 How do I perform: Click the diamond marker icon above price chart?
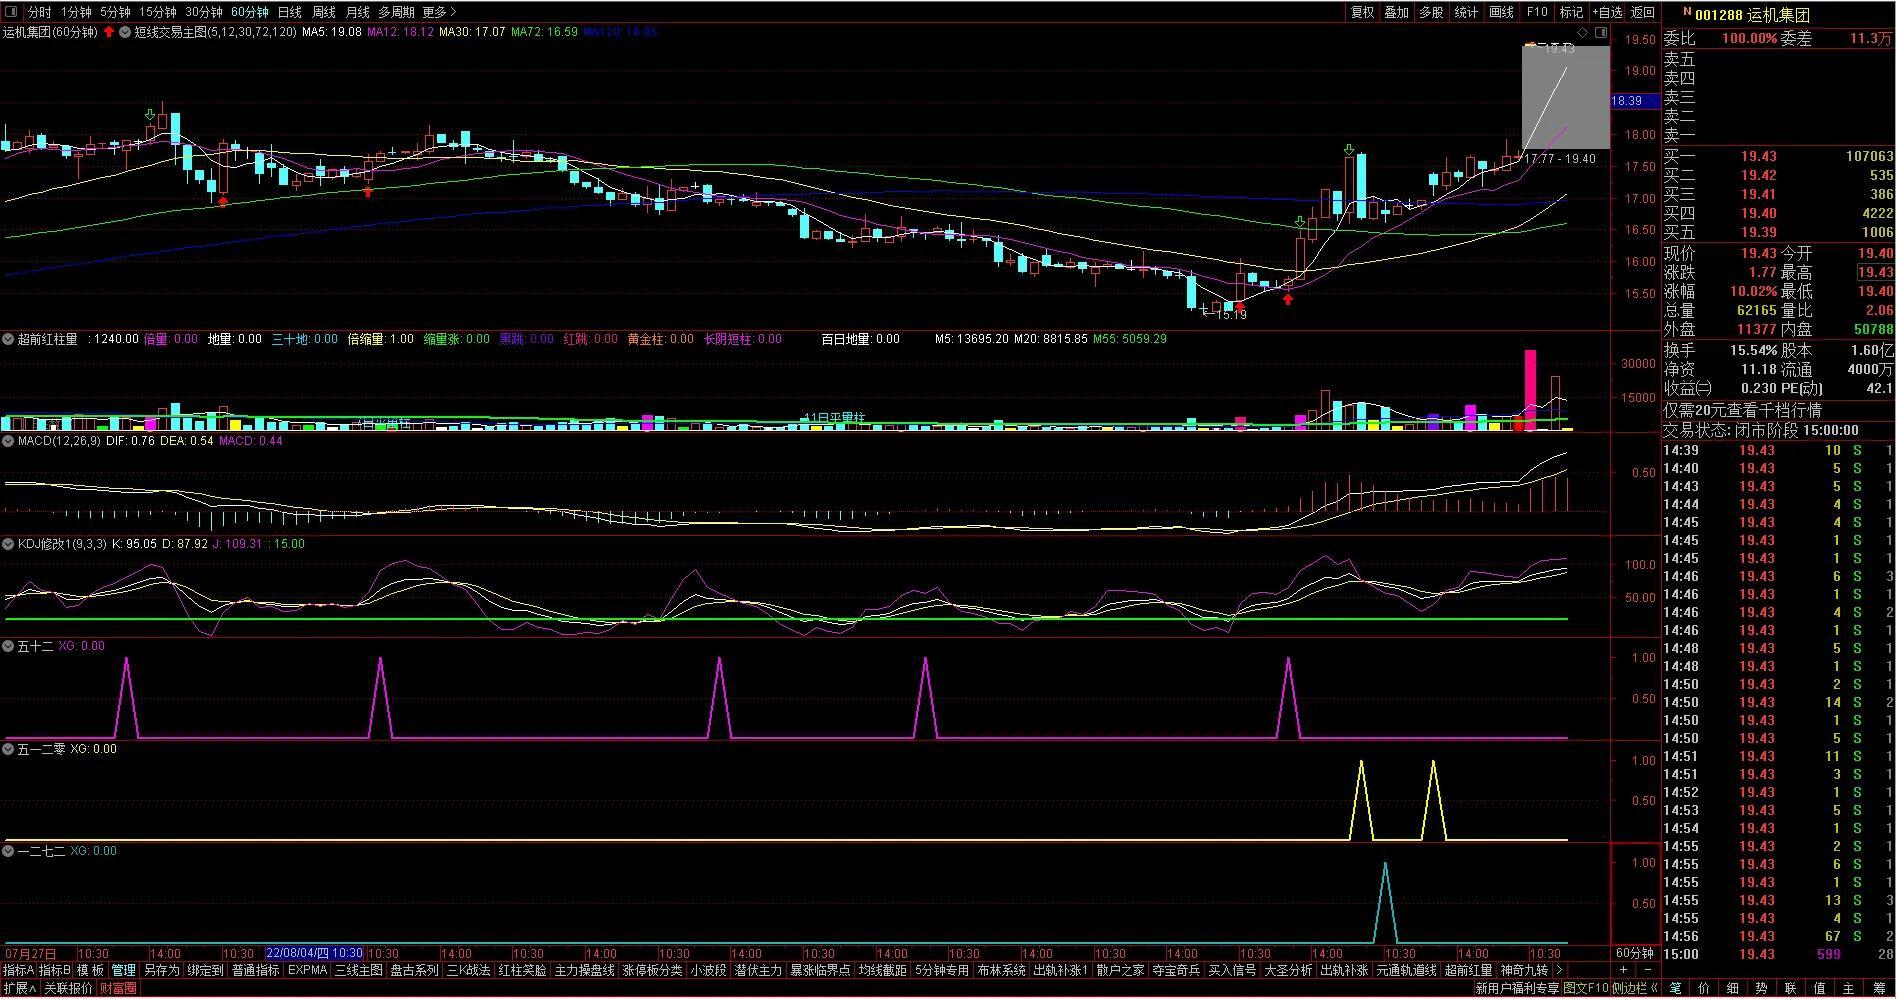coord(1583,32)
